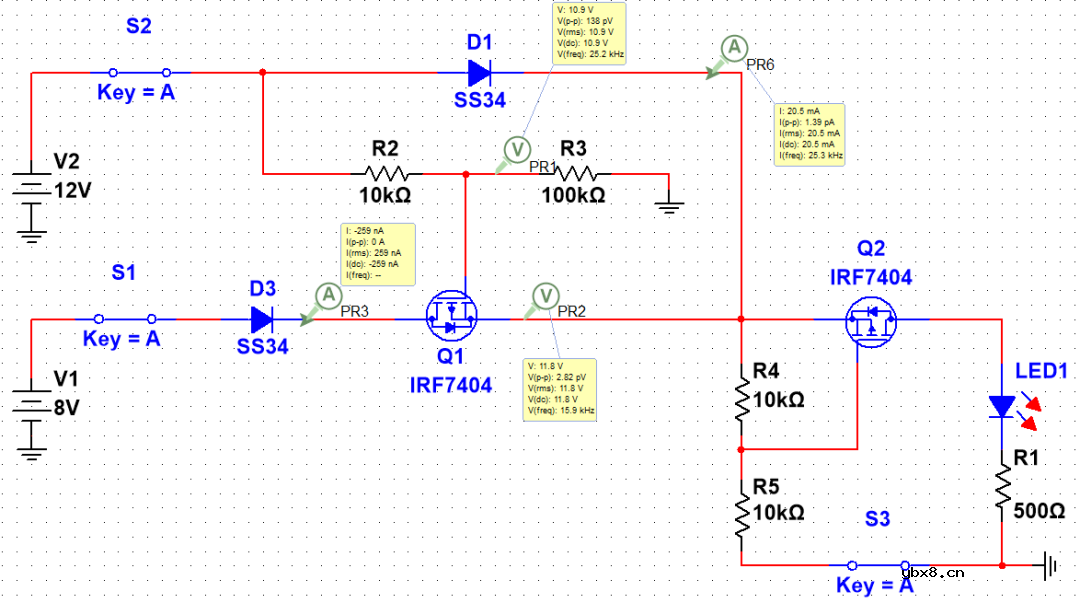Screen dimensions: 1080x603
Task: Toggle switch S3 at the bottom right
Action: [x=877, y=565]
